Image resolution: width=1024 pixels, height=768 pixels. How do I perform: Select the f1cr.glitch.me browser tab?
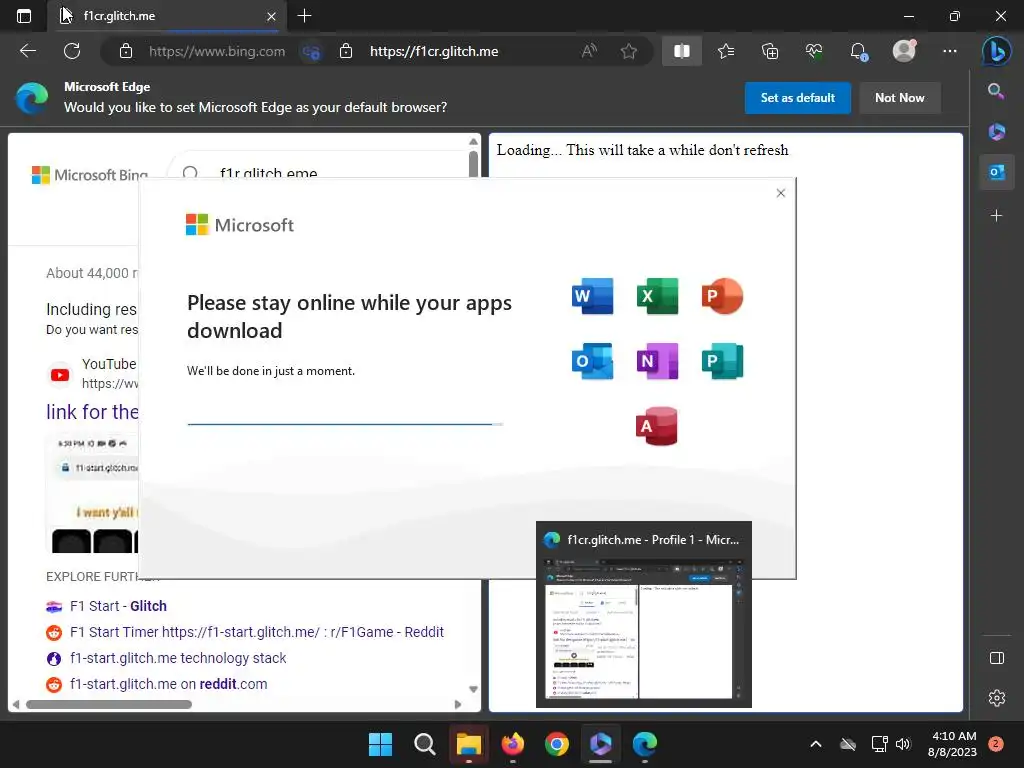click(x=167, y=16)
